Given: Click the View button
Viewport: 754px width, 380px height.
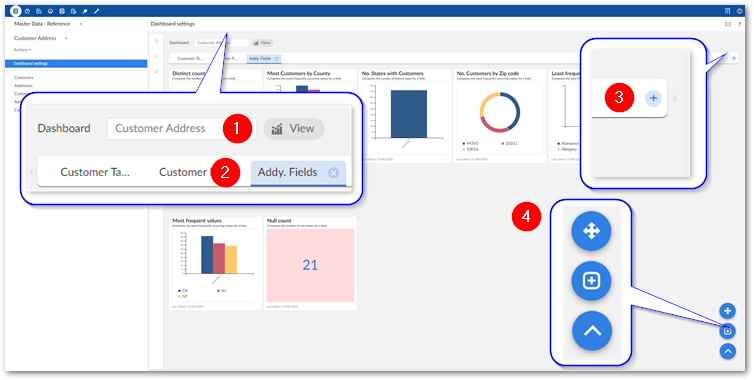Looking at the screenshot, I should (x=262, y=43).
